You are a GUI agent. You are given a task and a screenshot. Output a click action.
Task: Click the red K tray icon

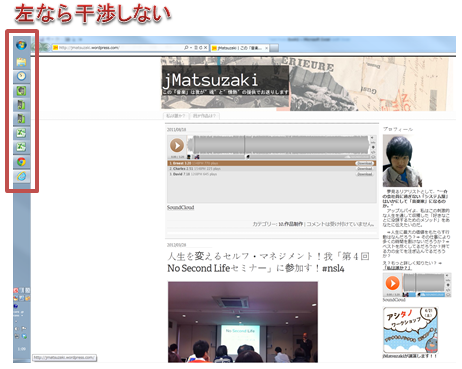[16, 290]
